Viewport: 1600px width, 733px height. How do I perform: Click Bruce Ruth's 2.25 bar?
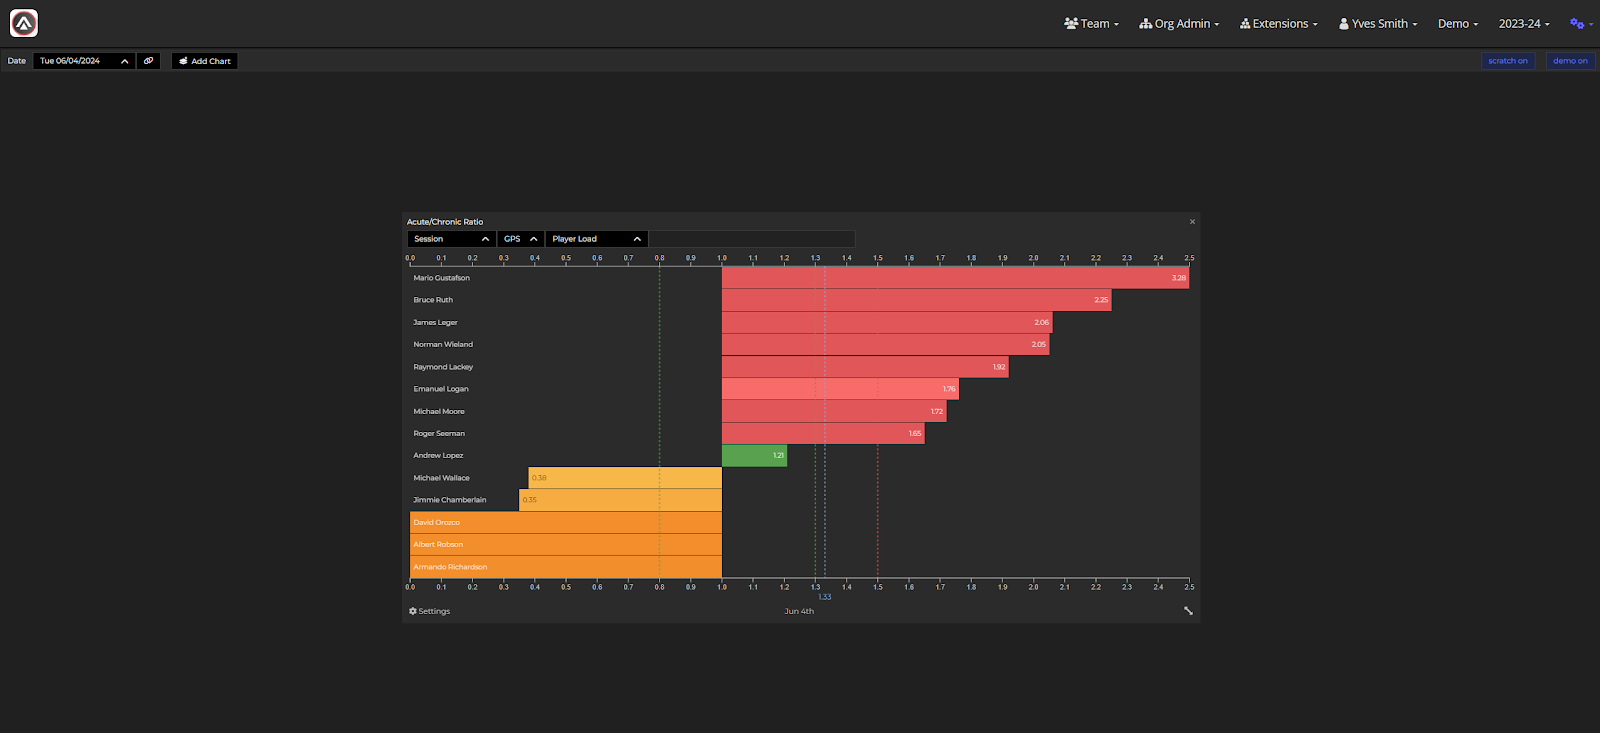coord(916,300)
